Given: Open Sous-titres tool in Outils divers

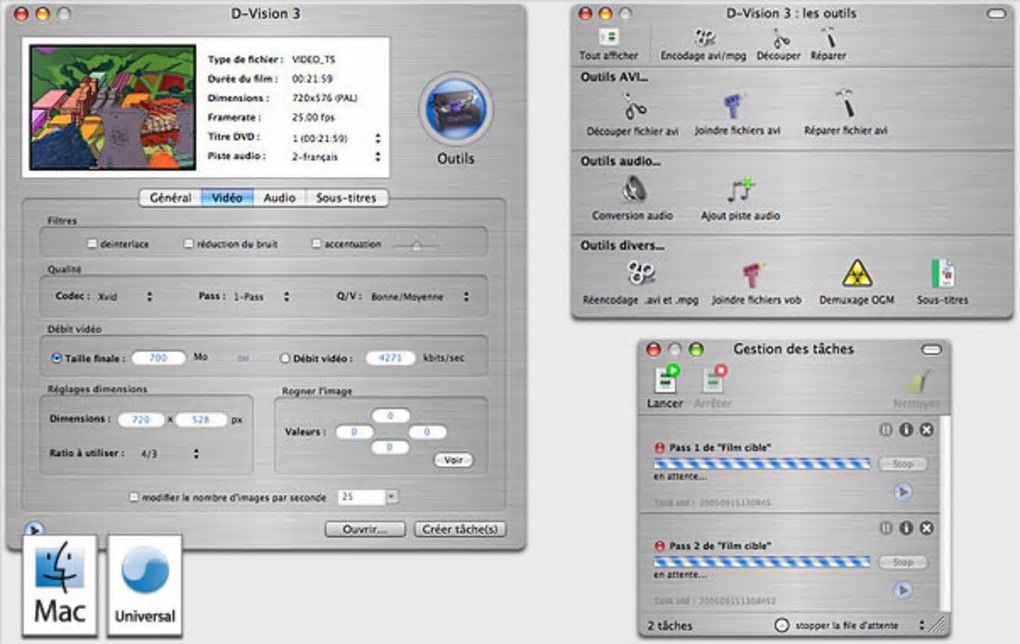Looking at the screenshot, I should [943, 282].
